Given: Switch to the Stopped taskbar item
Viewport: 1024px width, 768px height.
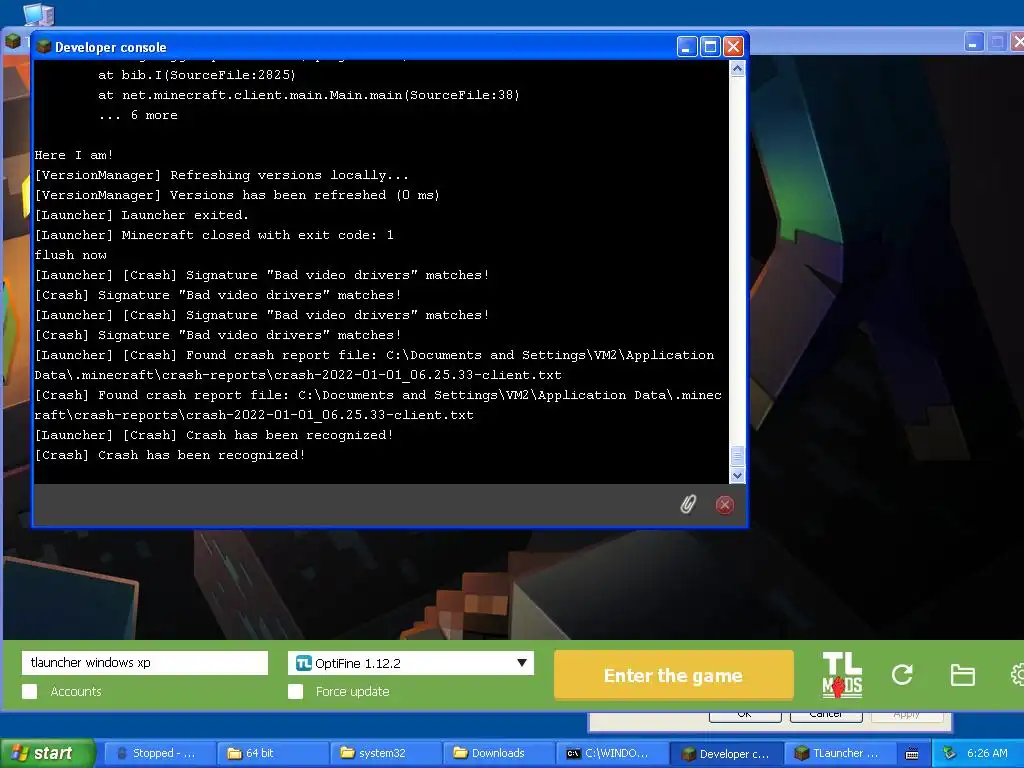Looking at the screenshot, I should [160, 753].
